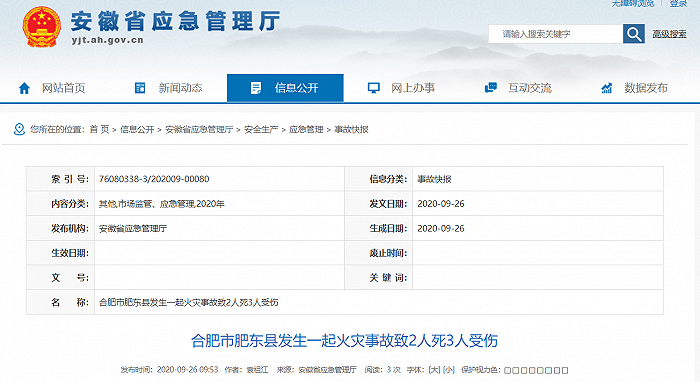Click the 来源: 安徽省应急管理厅 source text
This screenshot has width=700, height=382.
316,370
